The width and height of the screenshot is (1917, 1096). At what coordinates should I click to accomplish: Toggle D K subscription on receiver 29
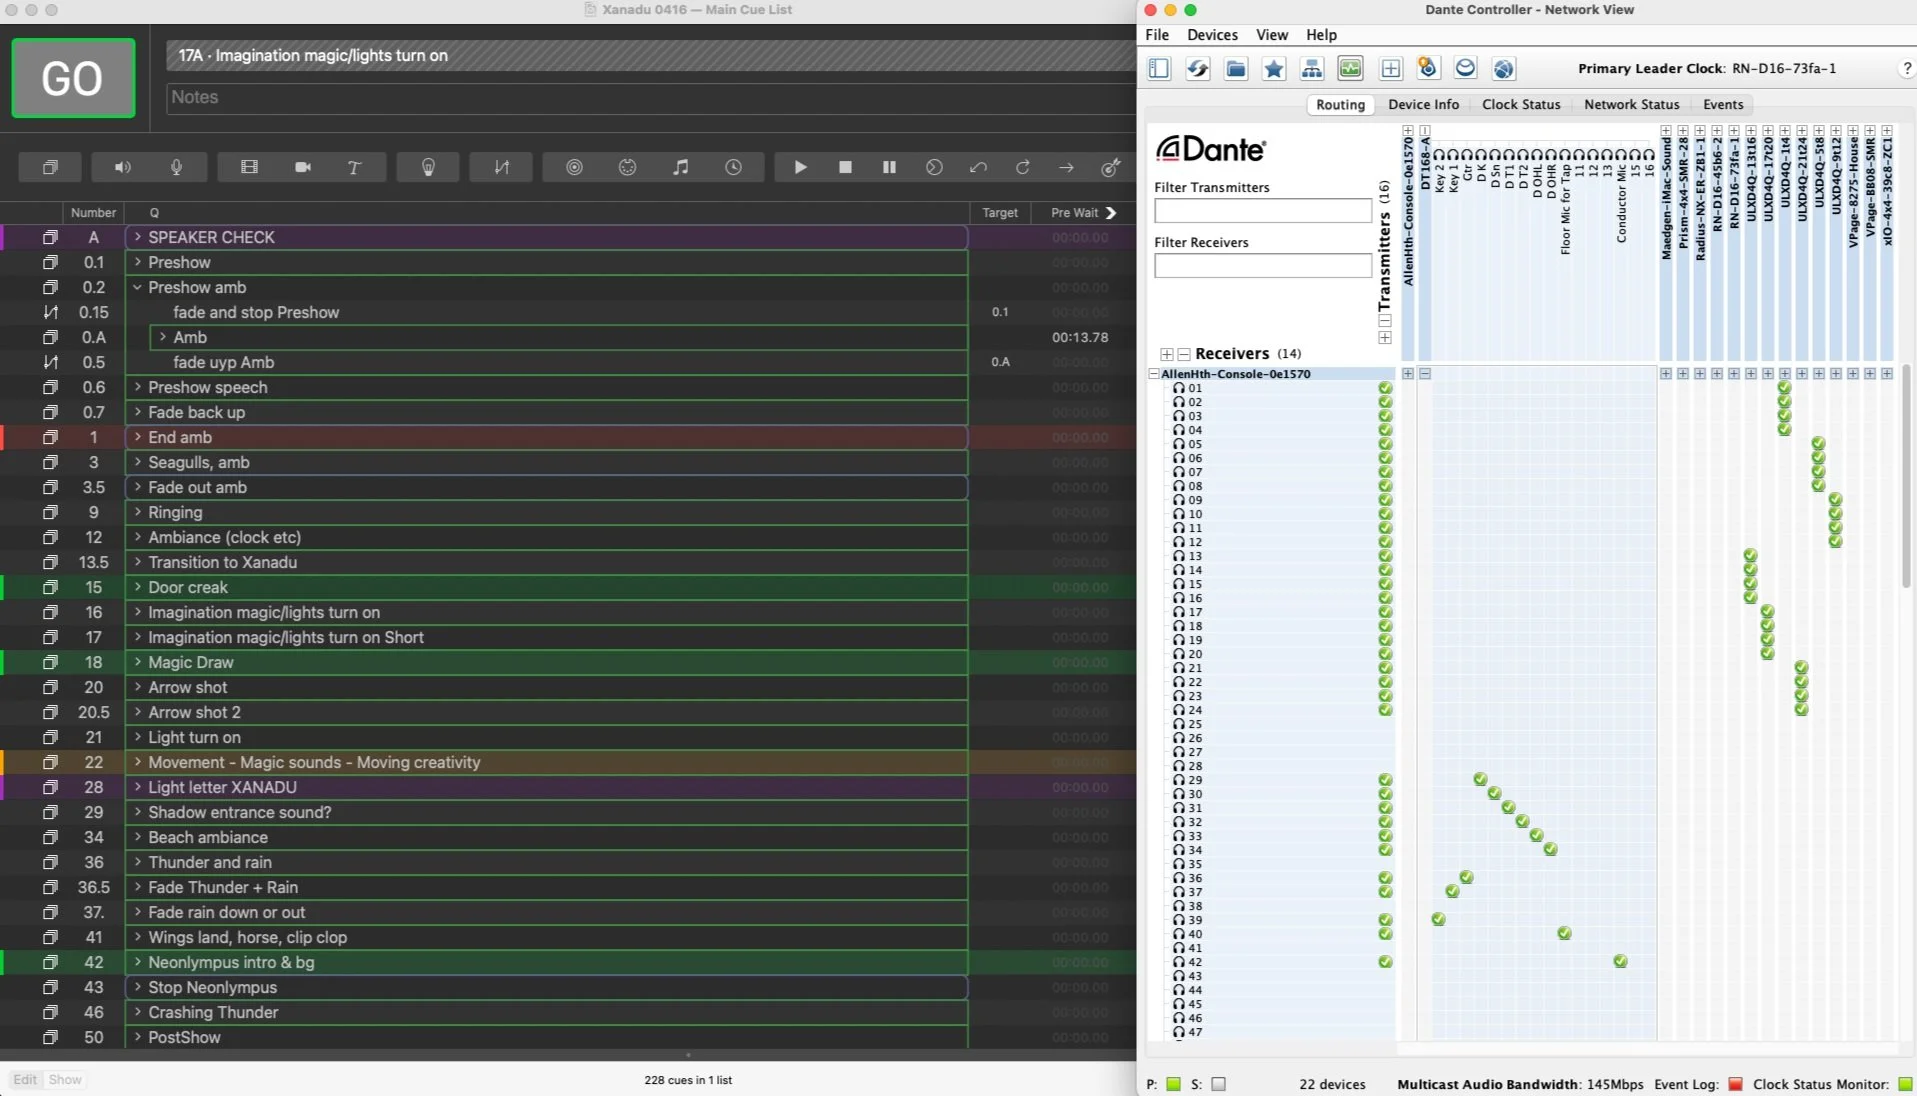pos(1480,779)
